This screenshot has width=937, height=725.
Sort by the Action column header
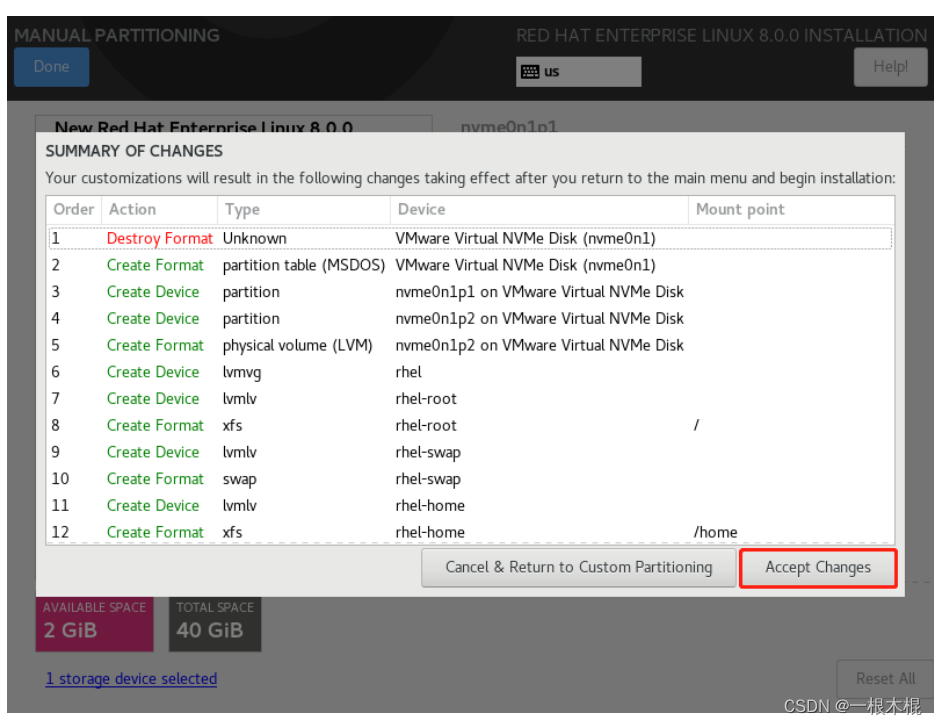[159, 209]
